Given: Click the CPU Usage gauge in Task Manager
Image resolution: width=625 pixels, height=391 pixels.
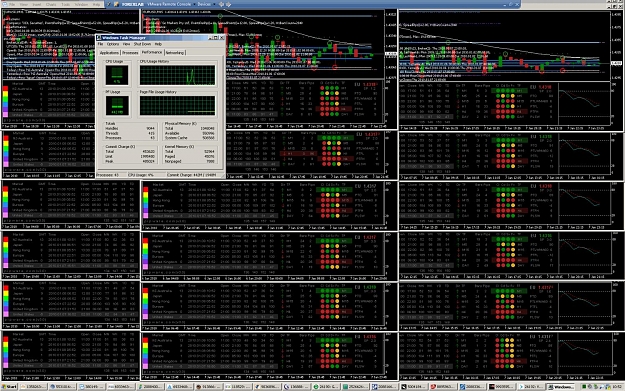Looking at the screenshot, I should click(x=117, y=75).
